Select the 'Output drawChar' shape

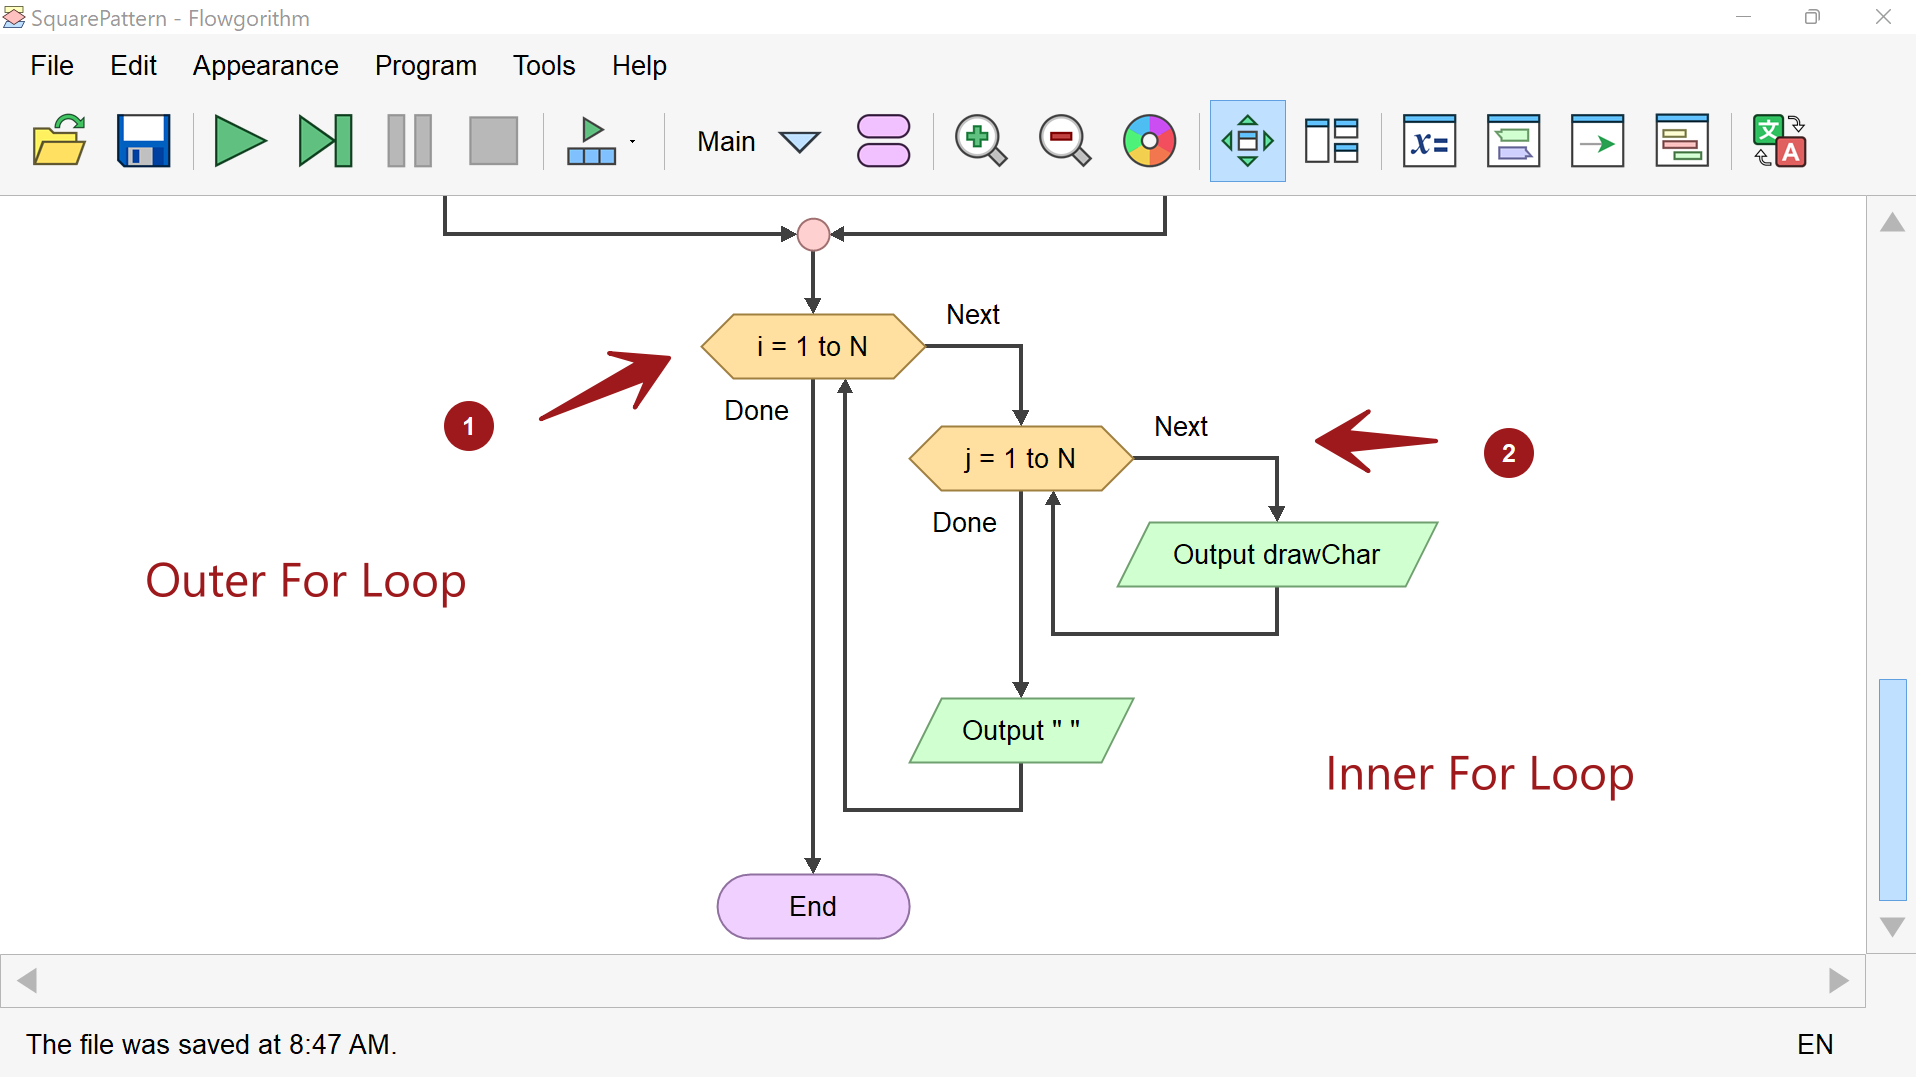pos(1277,554)
